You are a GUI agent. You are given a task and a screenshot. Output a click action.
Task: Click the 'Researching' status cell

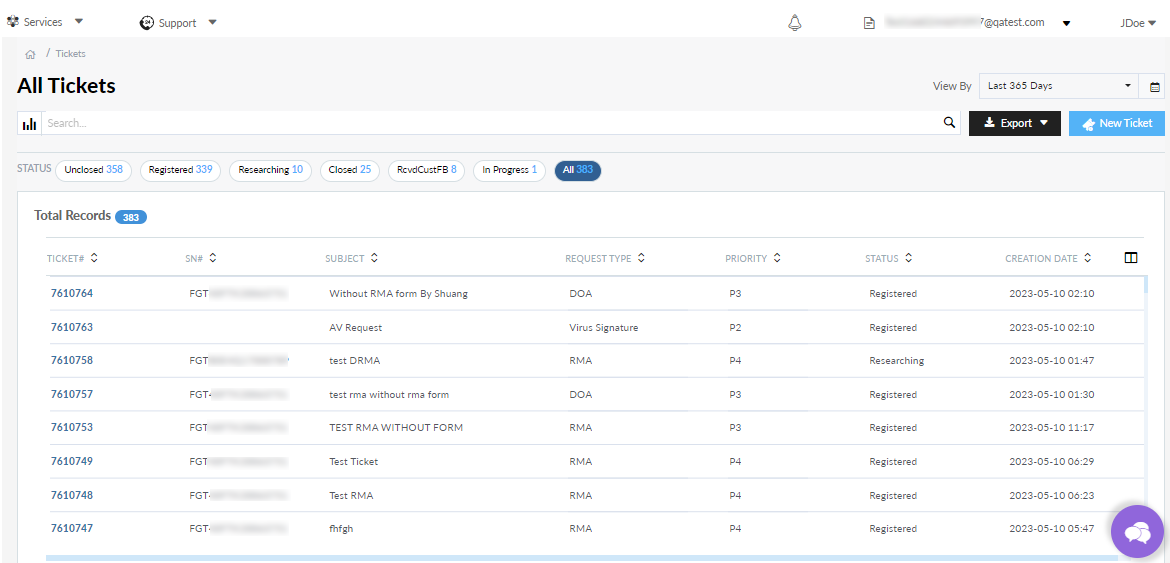896,361
